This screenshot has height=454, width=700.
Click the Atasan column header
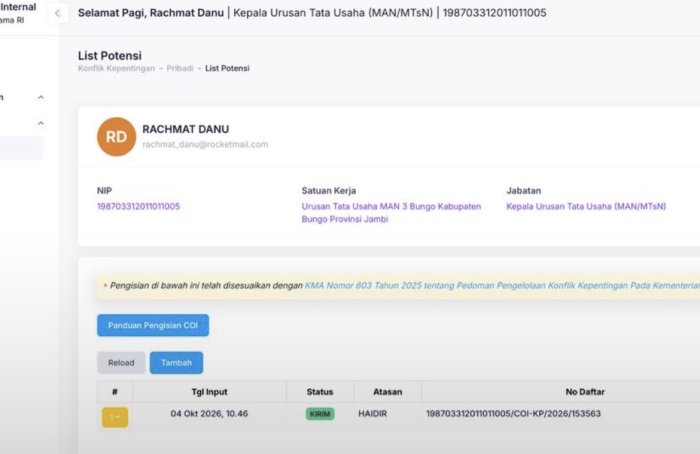click(x=388, y=392)
